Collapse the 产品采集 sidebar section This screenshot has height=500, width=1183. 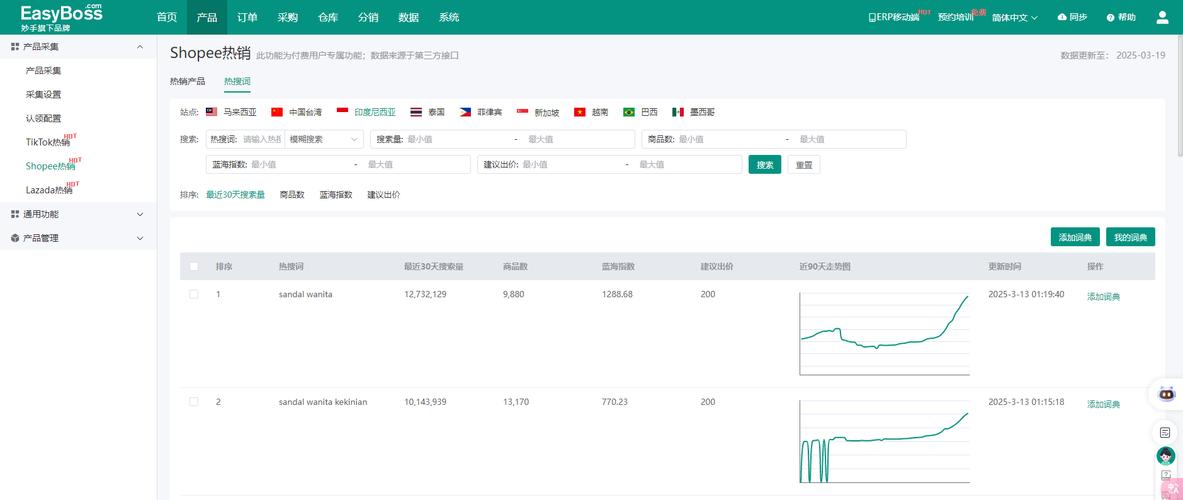point(140,47)
